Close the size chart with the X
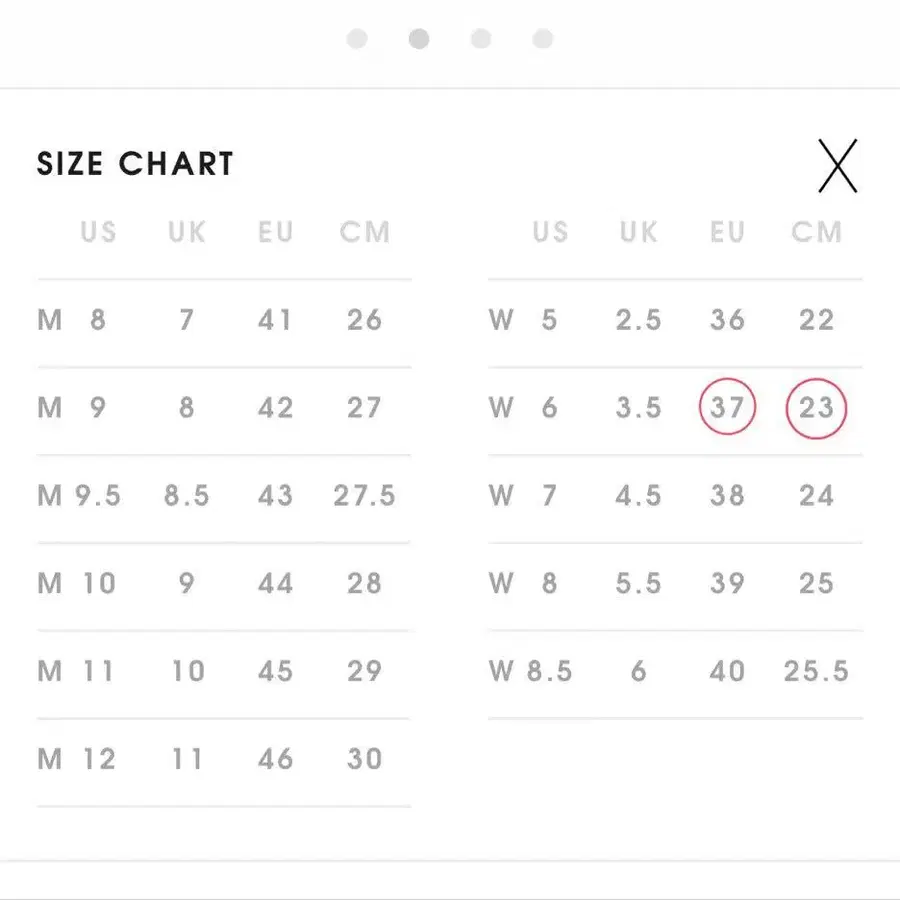This screenshot has width=900, height=900. (x=837, y=166)
